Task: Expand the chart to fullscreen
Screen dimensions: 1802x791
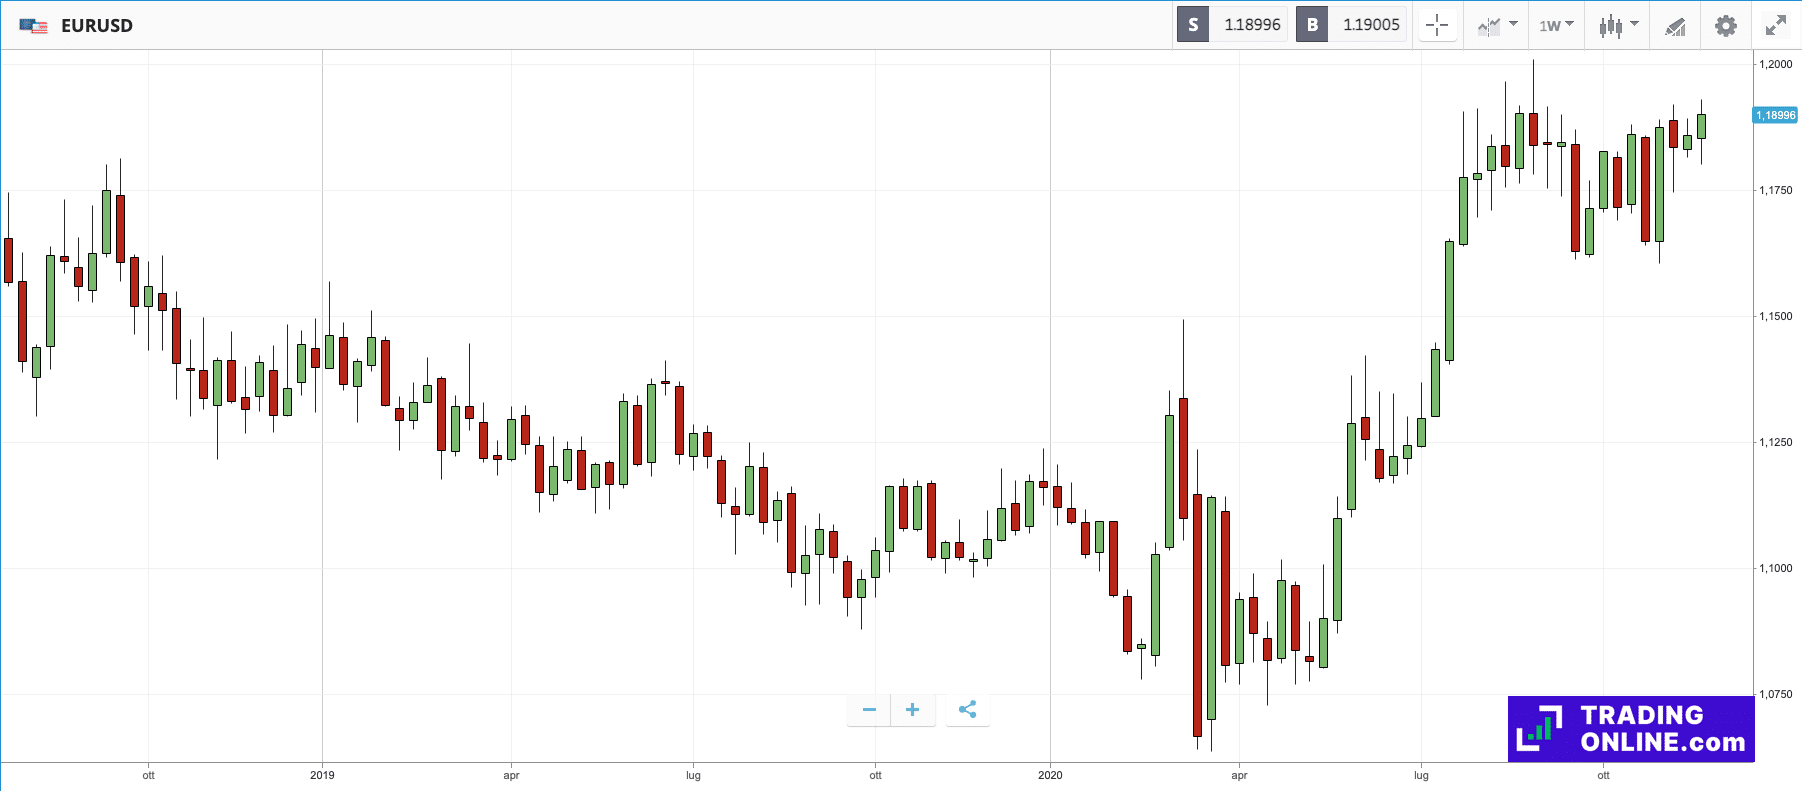Action: click(1776, 24)
